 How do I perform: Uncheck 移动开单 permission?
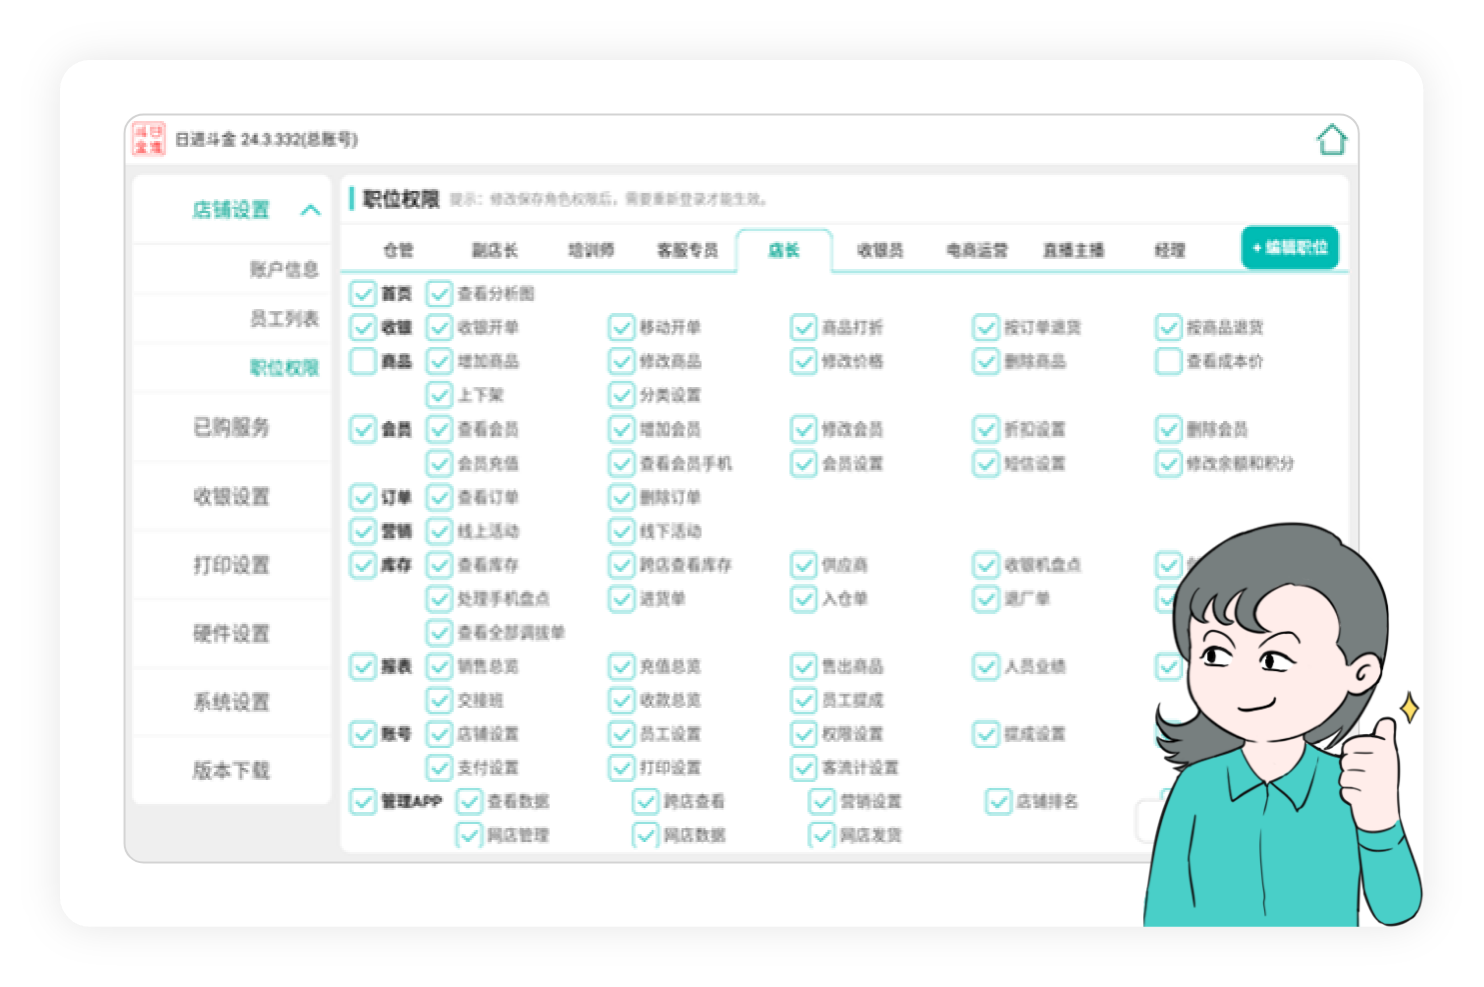[622, 328]
